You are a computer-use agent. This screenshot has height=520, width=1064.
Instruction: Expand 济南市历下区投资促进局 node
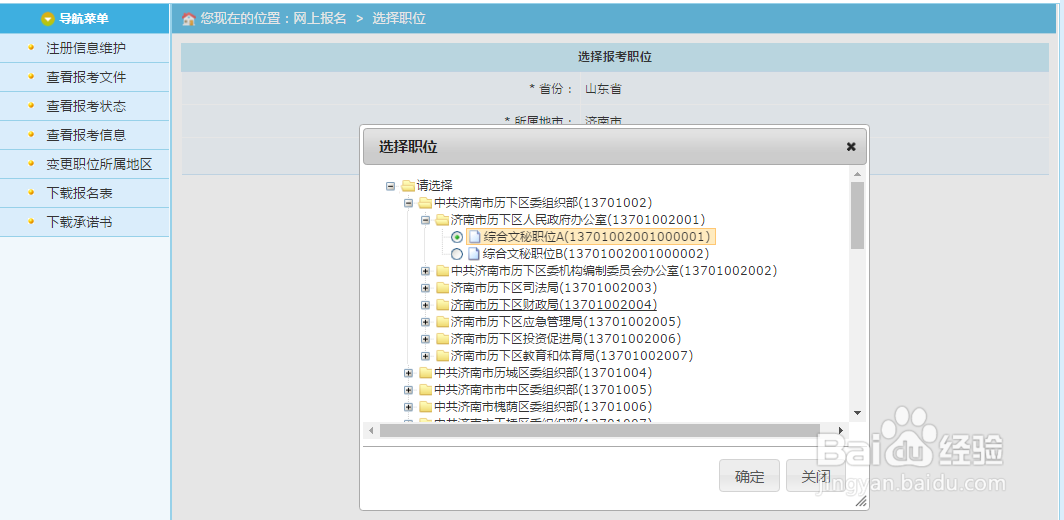coord(425,339)
